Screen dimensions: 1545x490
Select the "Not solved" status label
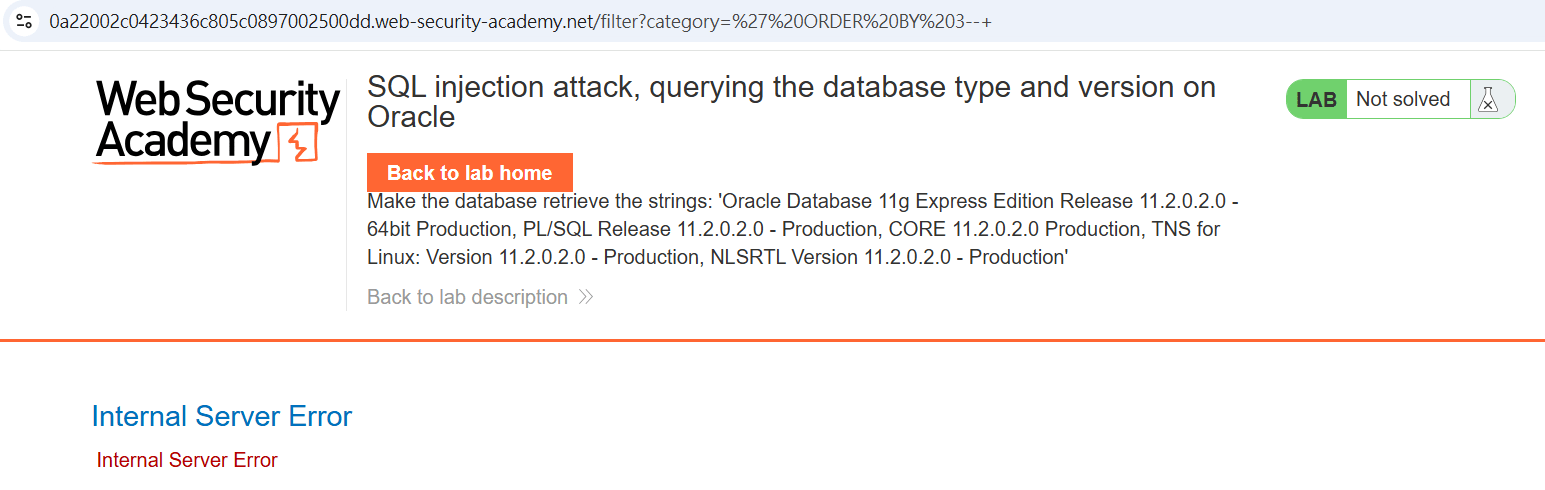pyautogui.click(x=1403, y=99)
